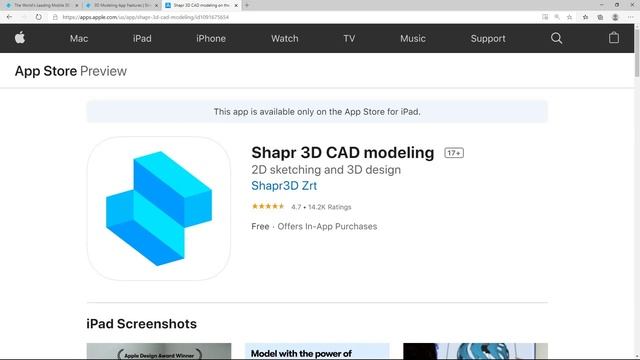The height and width of the screenshot is (360, 640).
Task: Add this page to favorites star icon
Action: (x=569, y=17)
